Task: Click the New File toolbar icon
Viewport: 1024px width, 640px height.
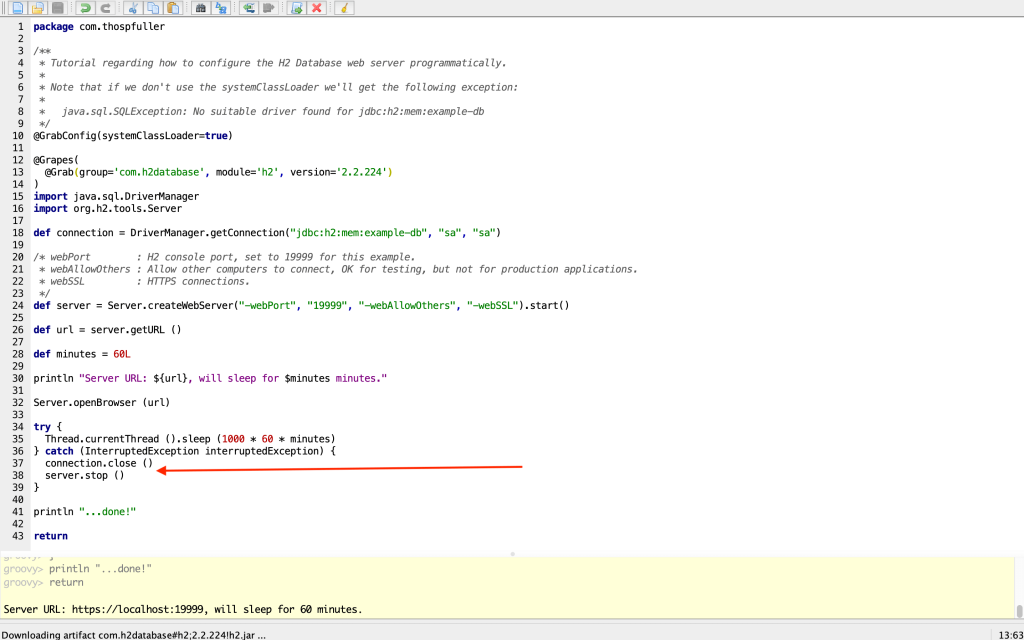Action: click(17, 8)
